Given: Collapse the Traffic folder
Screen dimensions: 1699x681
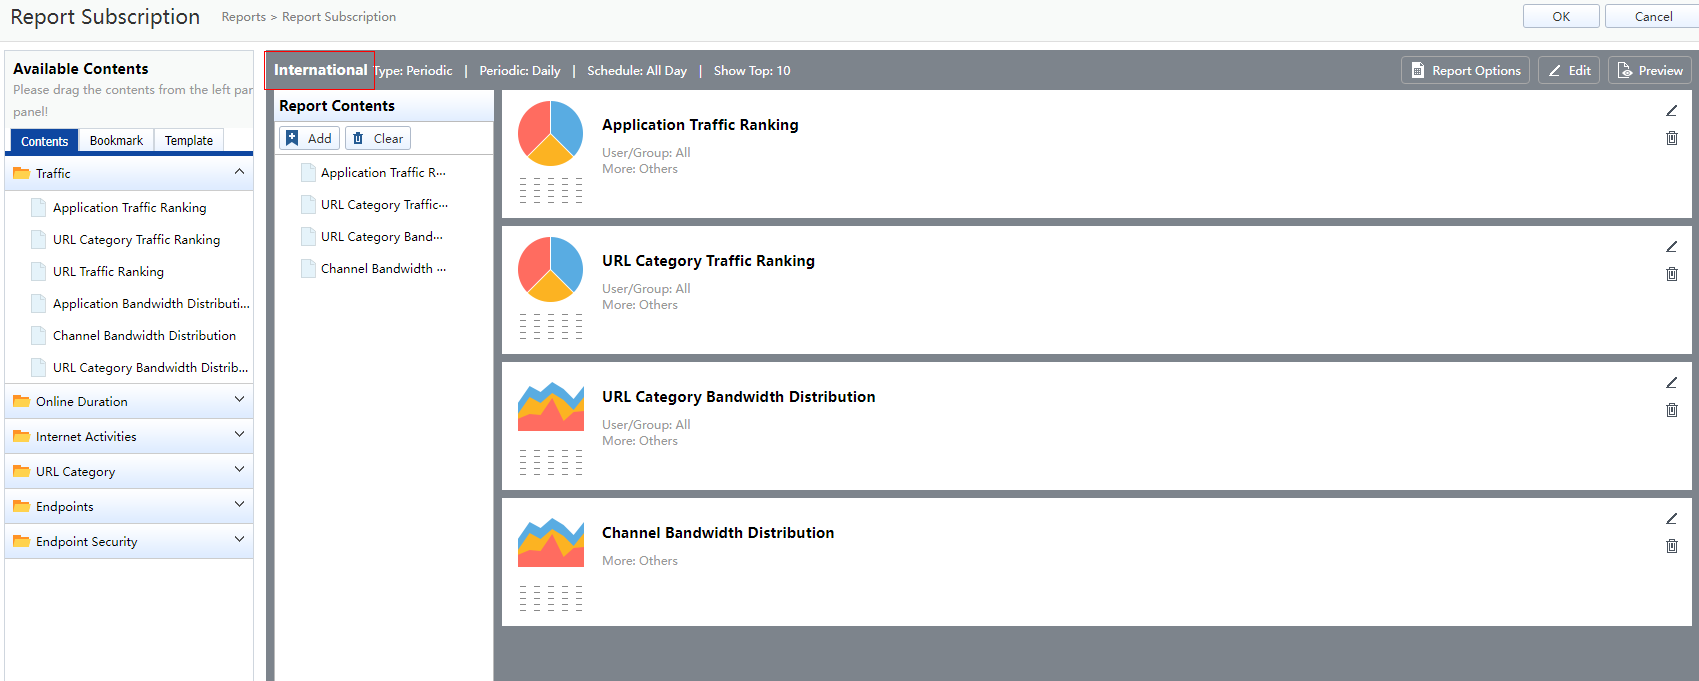Looking at the screenshot, I should click(x=239, y=173).
